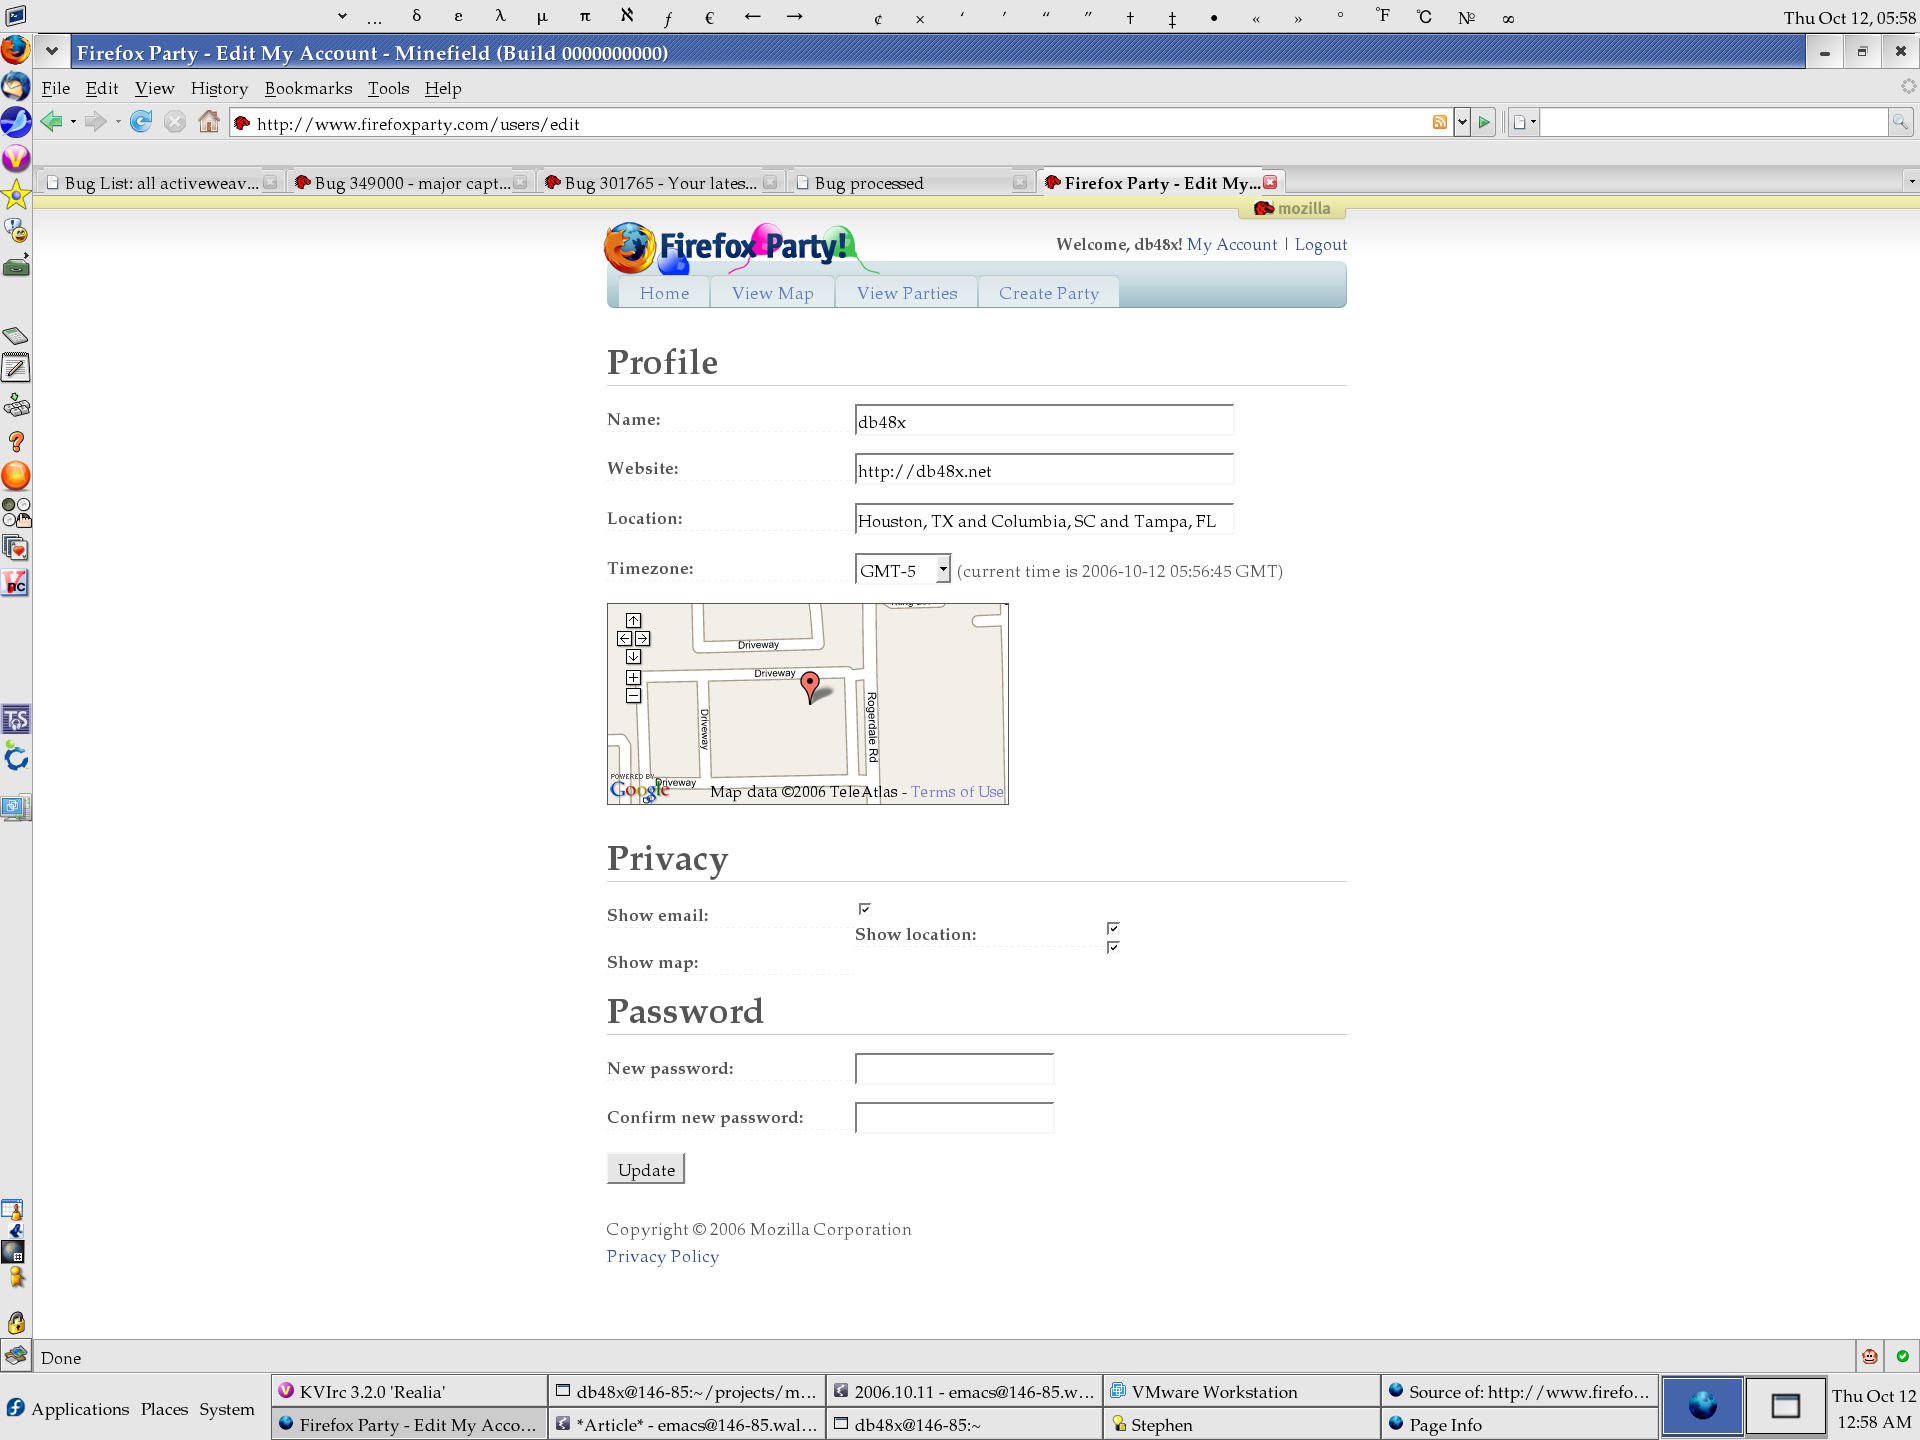The width and height of the screenshot is (1920, 1440).
Task: Open the File menu
Action: [x=56, y=88]
